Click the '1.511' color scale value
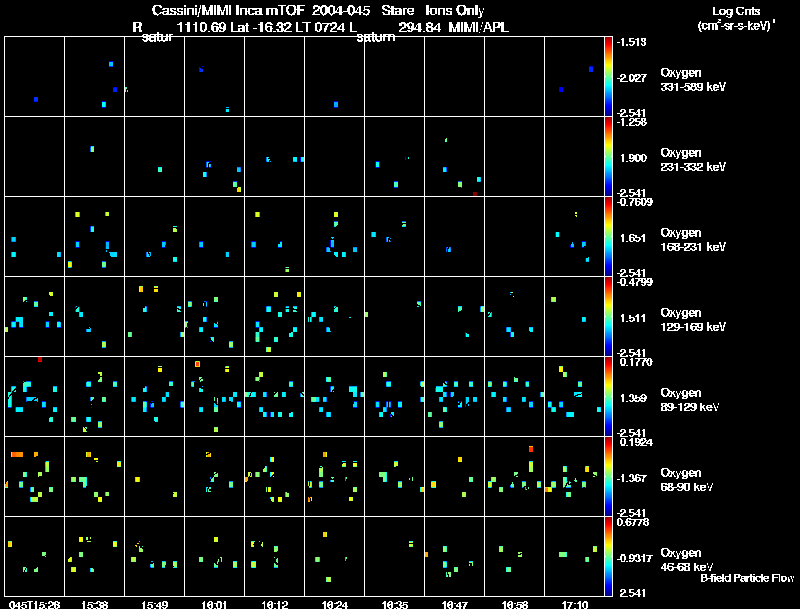800x609 pixels. point(633,318)
